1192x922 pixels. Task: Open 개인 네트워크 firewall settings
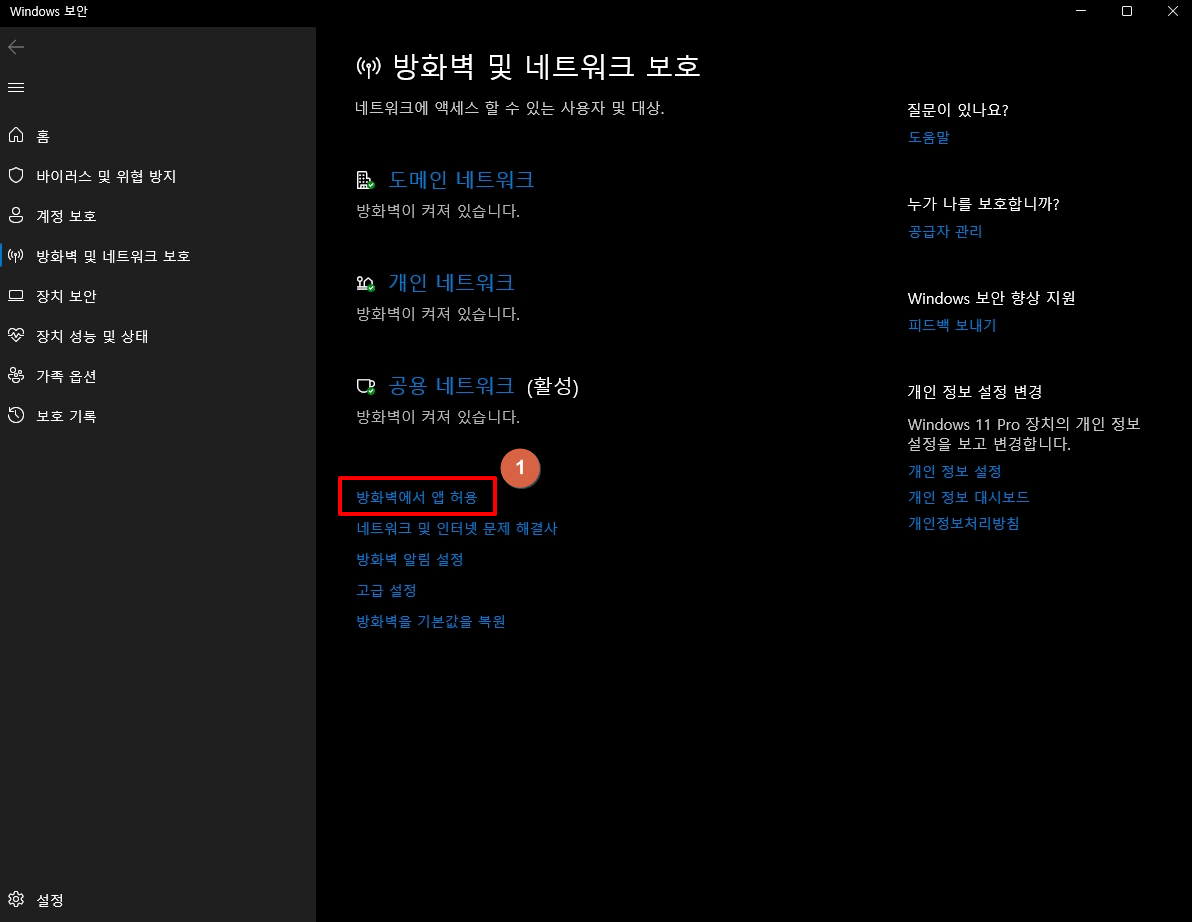[x=451, y=282]
